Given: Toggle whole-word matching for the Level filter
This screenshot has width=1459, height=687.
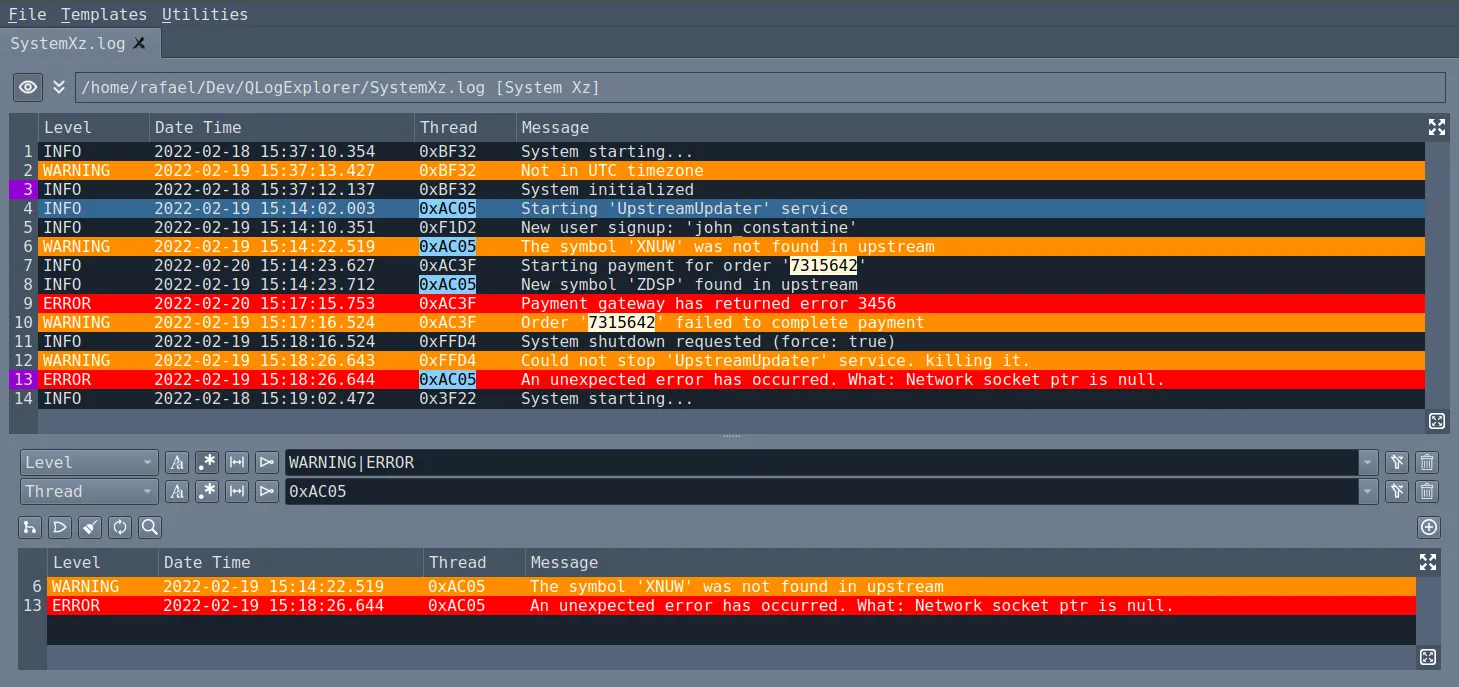Looking at the screenshot, I should [x=237, y=462].
